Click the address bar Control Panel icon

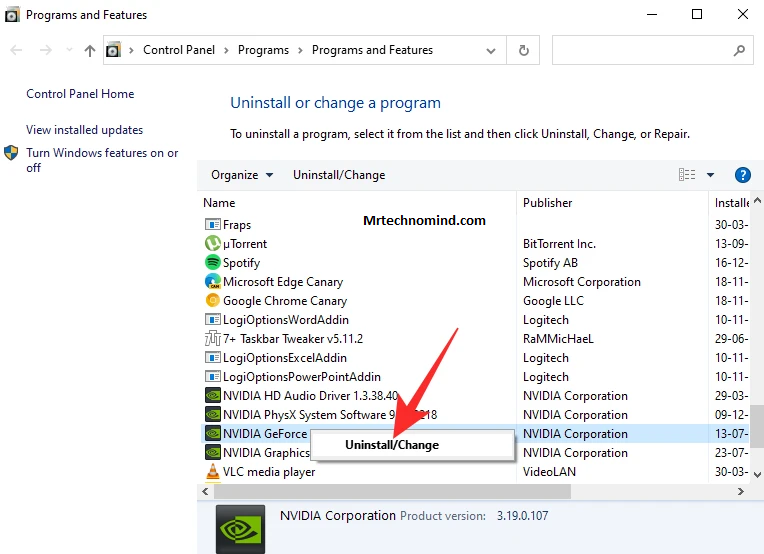113,50
